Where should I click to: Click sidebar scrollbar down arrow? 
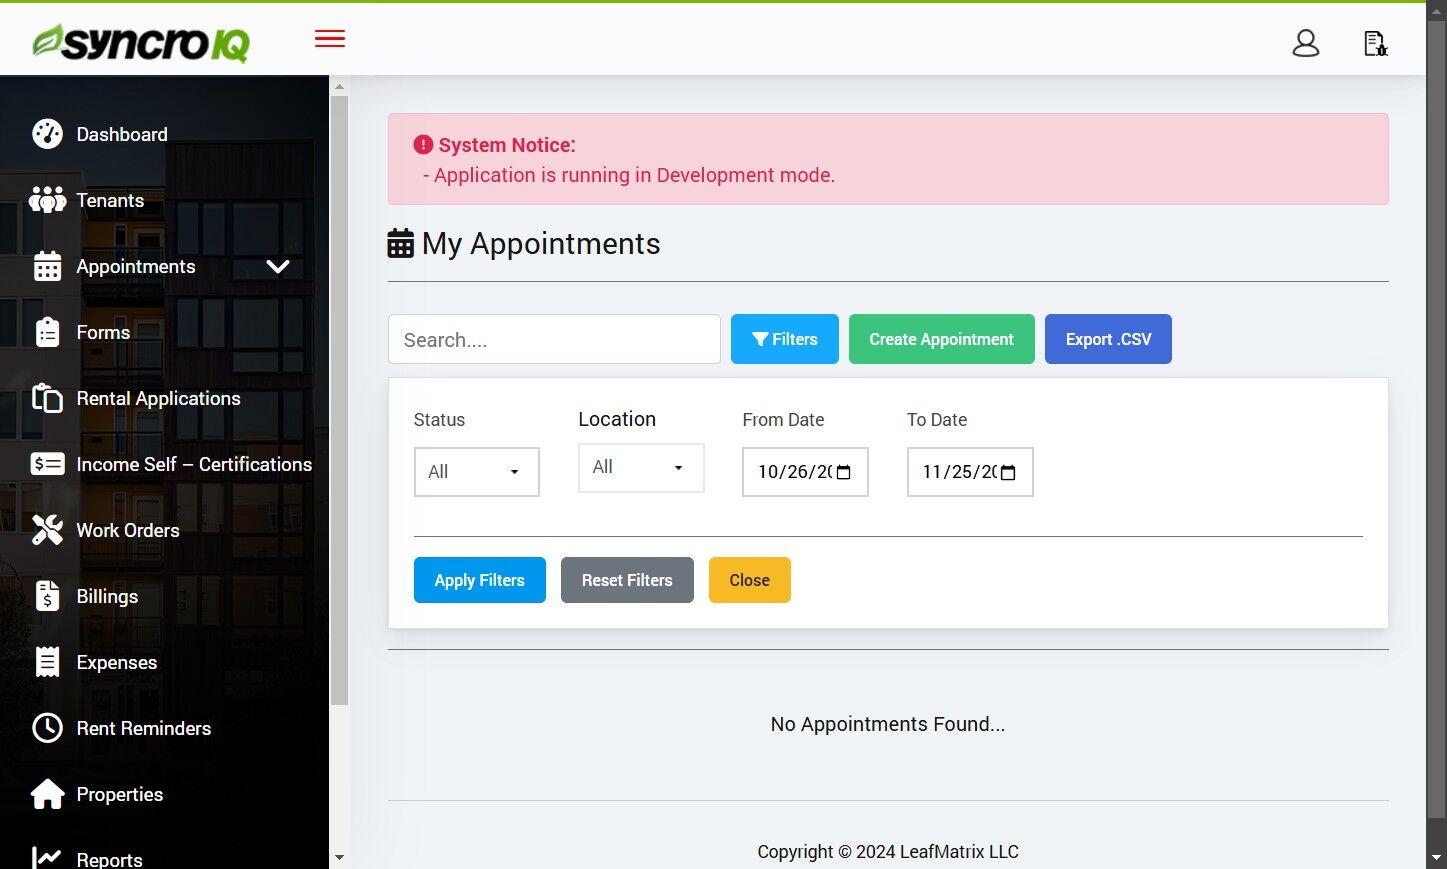(339, 857)
